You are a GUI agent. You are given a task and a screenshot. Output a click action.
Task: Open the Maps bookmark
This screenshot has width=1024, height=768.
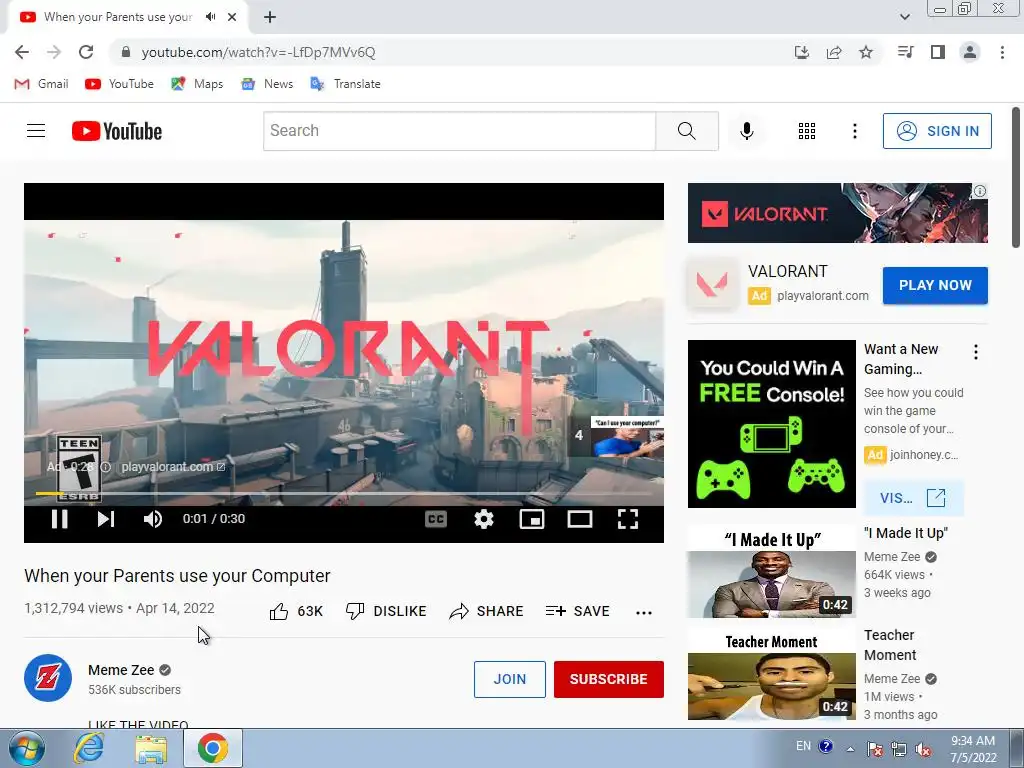coord(197,84)
